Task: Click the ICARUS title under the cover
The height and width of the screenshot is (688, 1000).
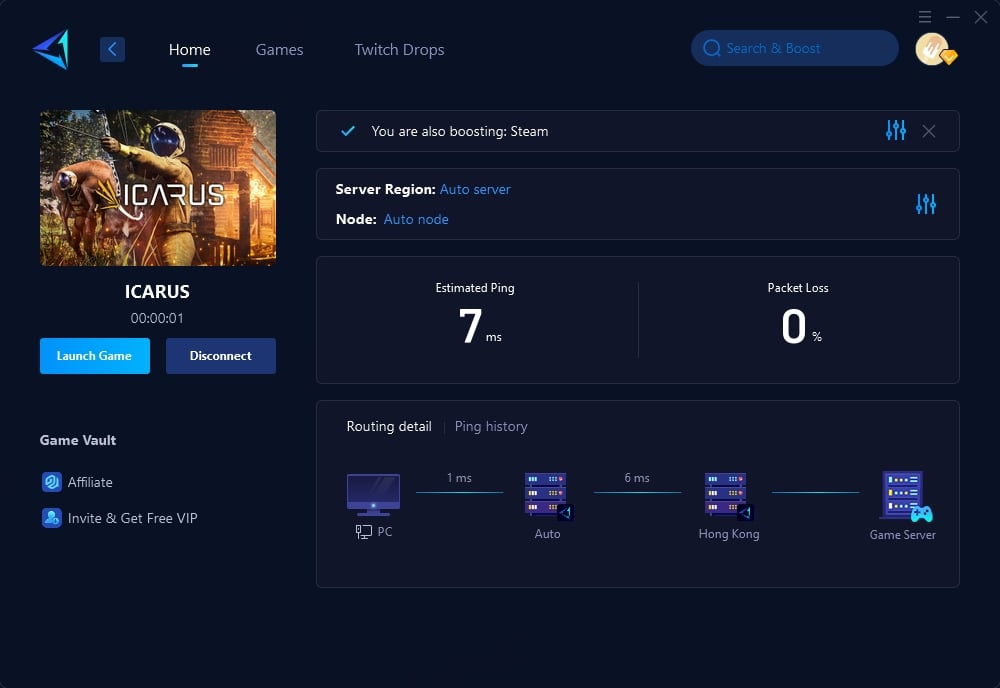Action: click(x=157, y=291)
